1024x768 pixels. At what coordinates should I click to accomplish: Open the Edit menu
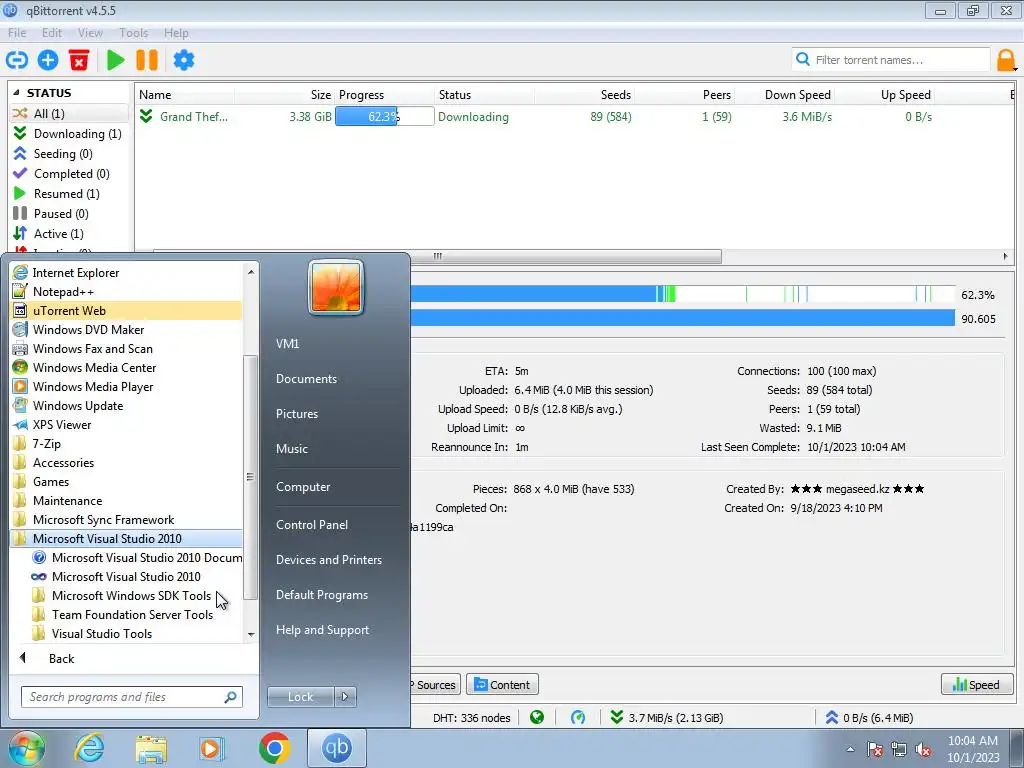click(52, 33)
